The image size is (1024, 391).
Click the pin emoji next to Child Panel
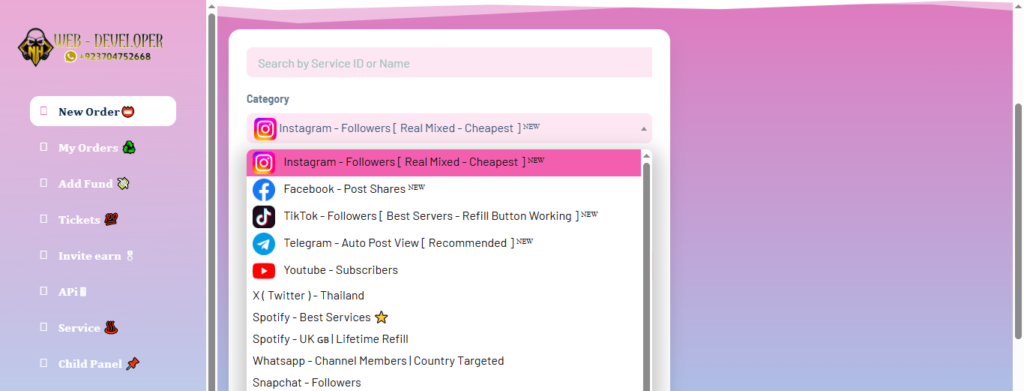point(133,364)
